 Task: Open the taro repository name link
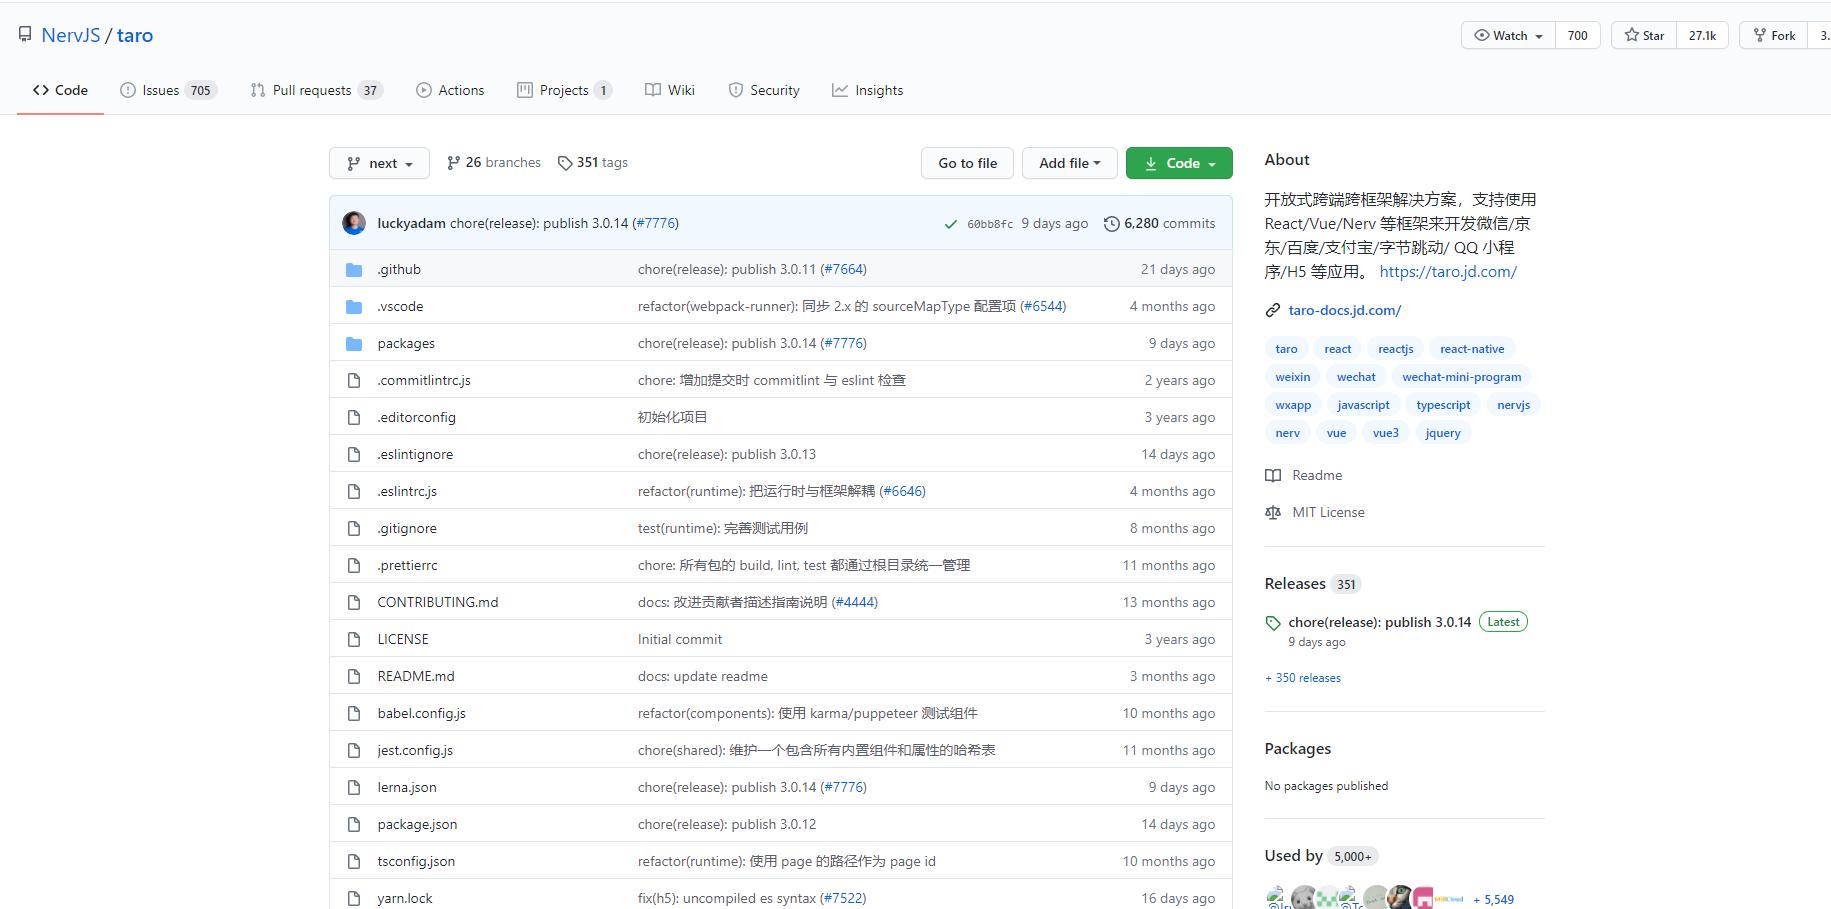135,35
